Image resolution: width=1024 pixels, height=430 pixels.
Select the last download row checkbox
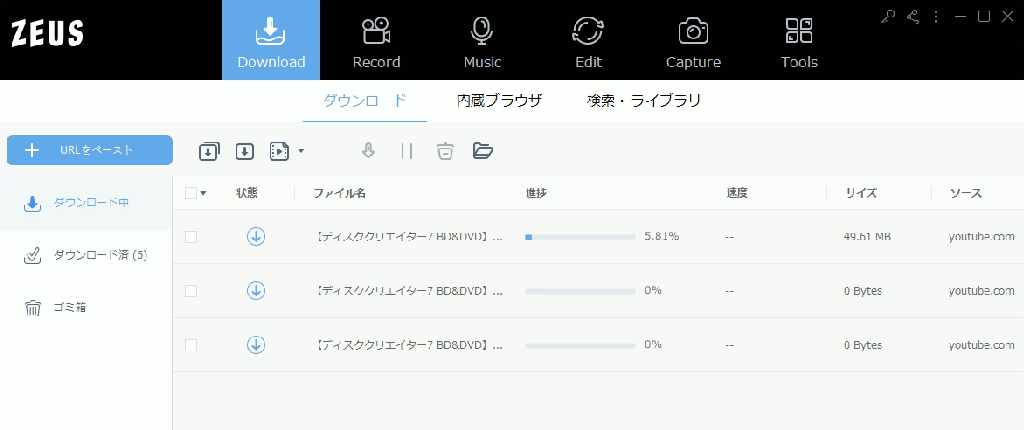point(191,345)
